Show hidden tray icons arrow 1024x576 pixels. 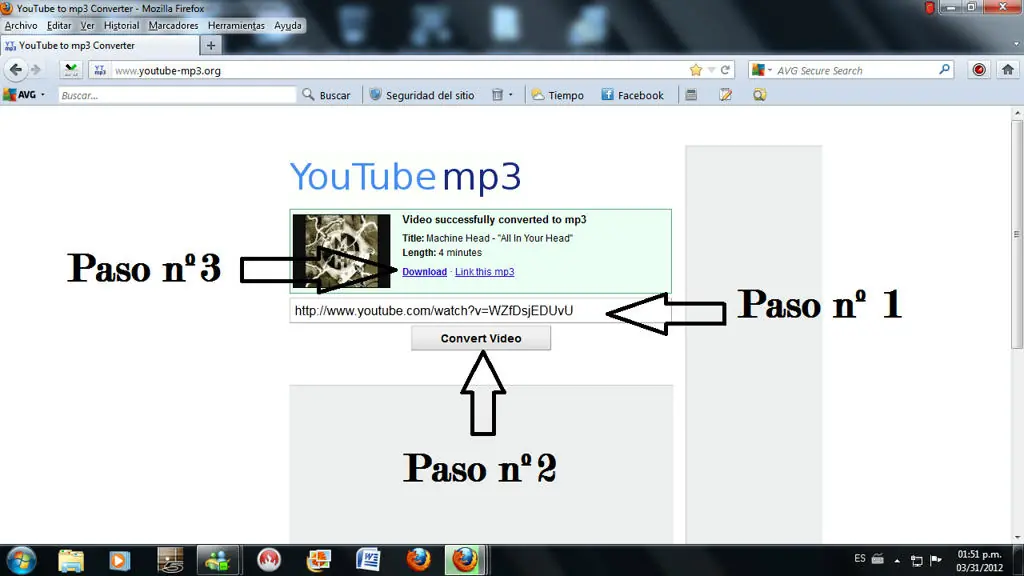click(897, 560)
